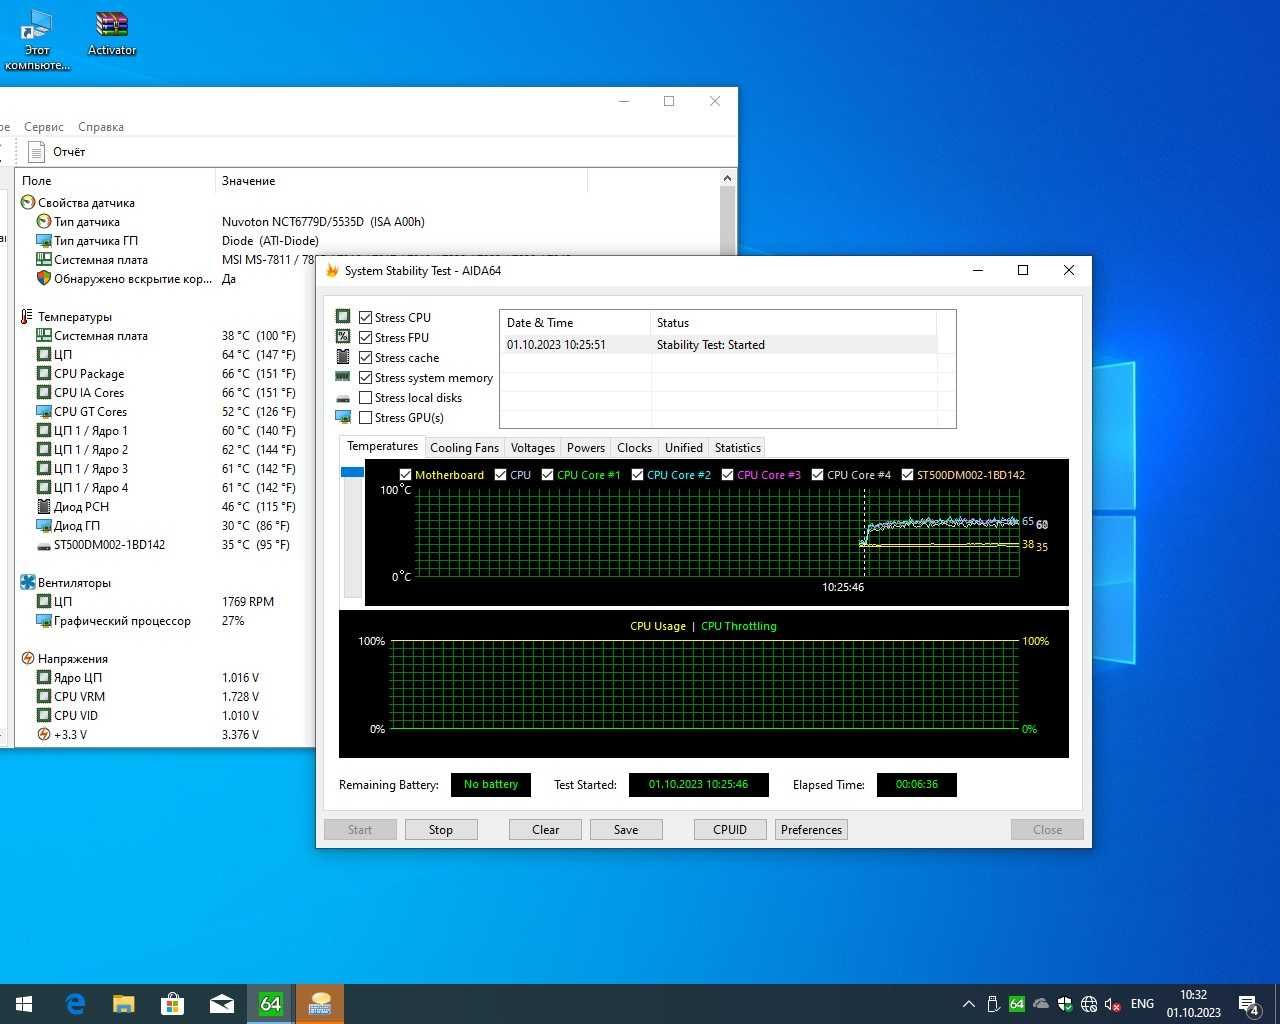The width and height of the screenshot is (1280, 1024).
Task: Enable the Stress local disks checkbox
Action: (x=365, y=397)
